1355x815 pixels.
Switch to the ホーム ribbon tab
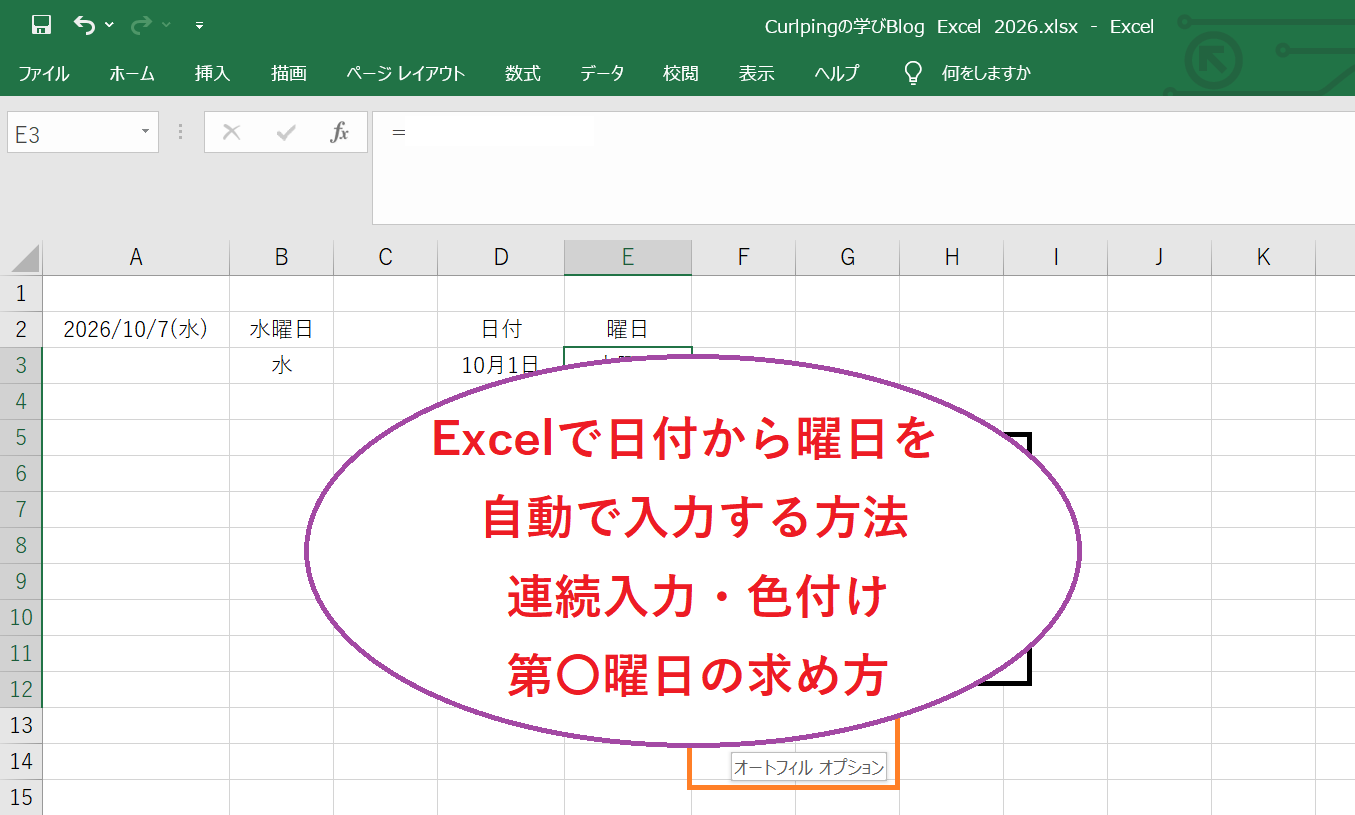[x=132, y=73]
